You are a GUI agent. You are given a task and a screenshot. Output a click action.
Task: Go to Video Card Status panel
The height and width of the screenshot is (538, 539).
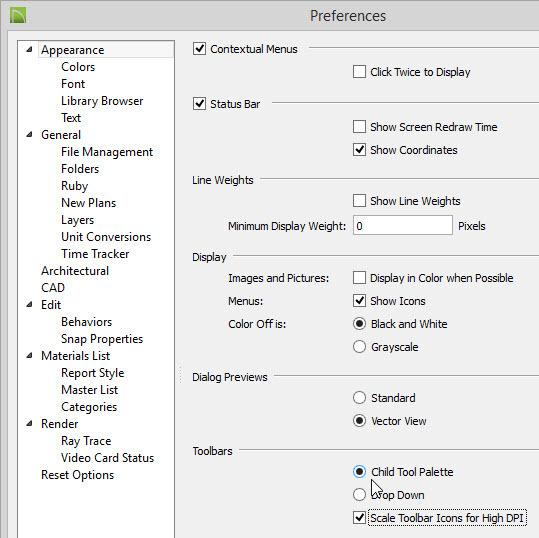(x=108, y=458)
